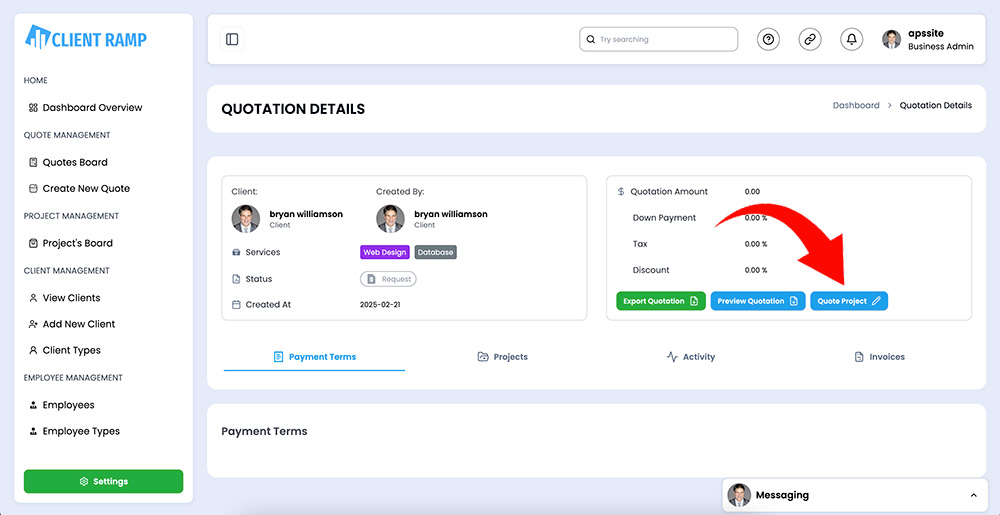Screen dimensions: 1000x515
Task: Open Settings from the sidebar
Action: [103, 481]
